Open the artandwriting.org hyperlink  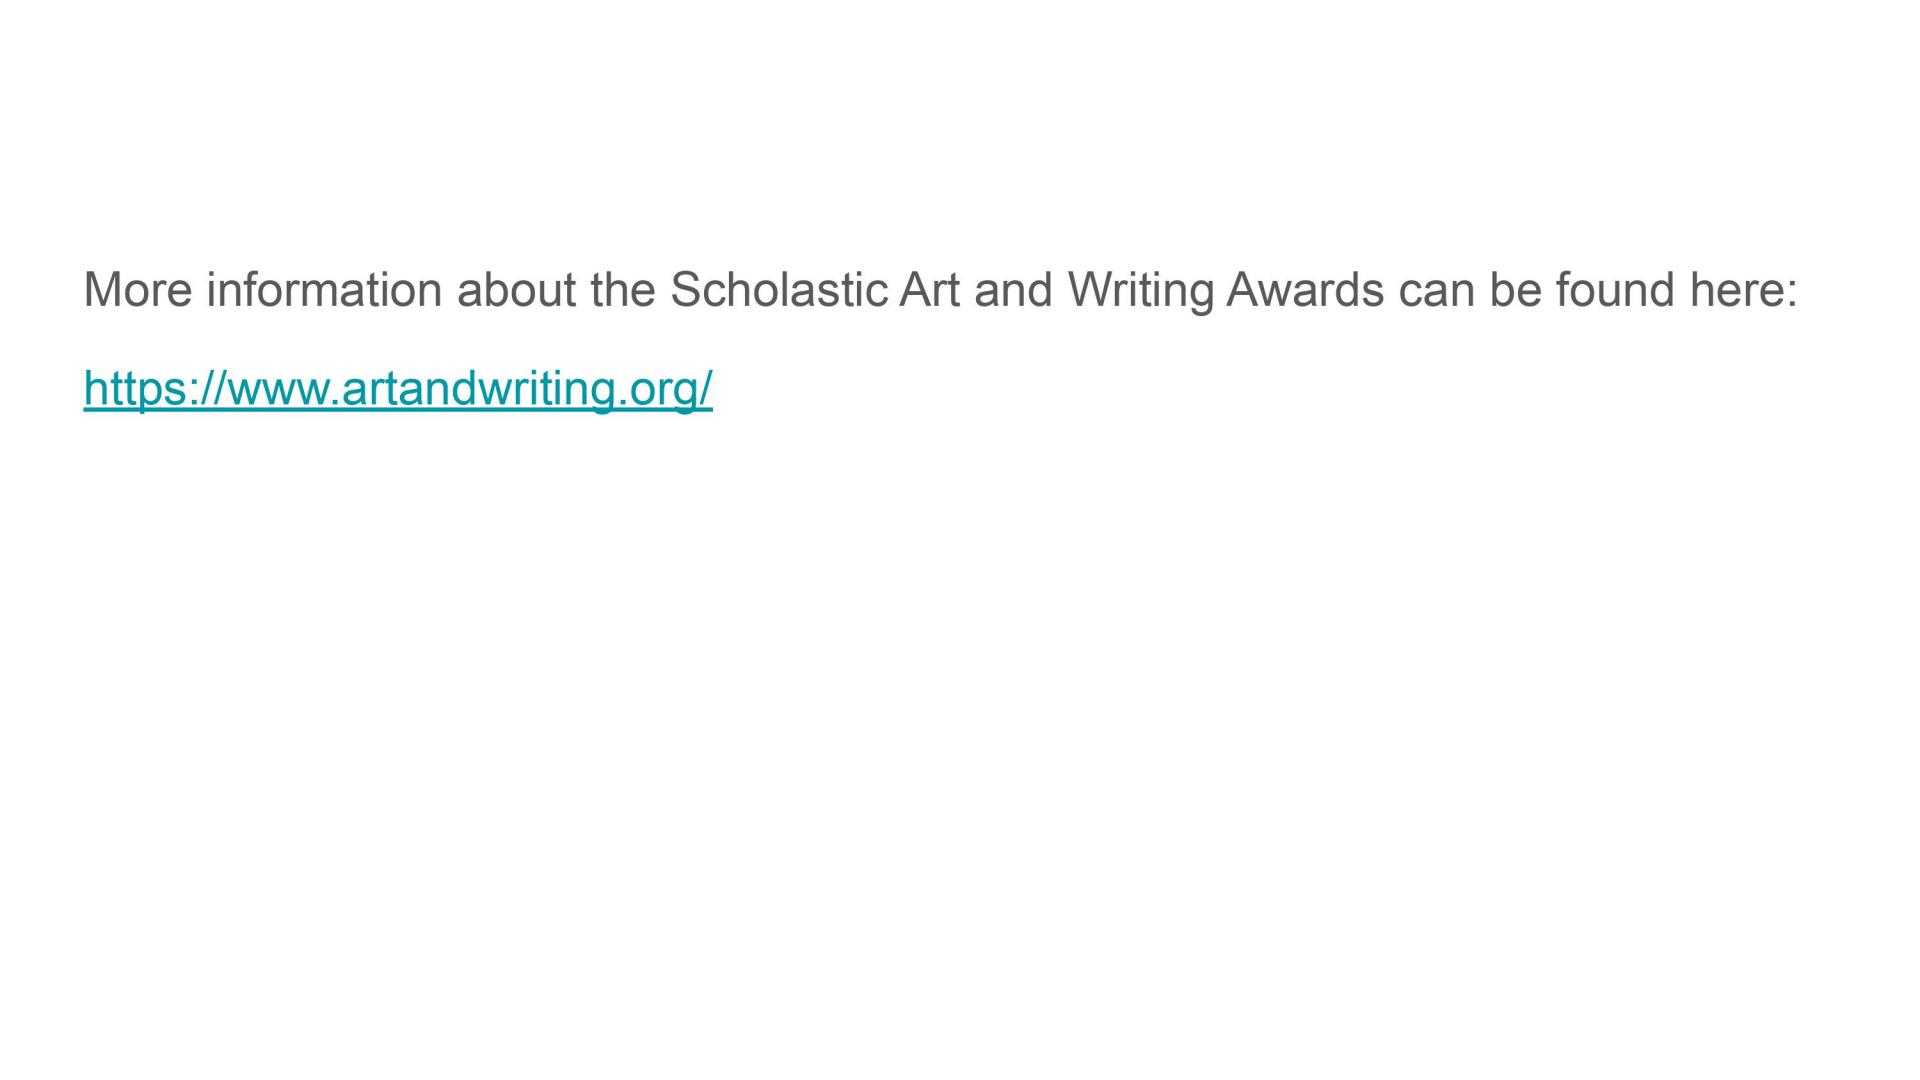(x=398, y=388)
